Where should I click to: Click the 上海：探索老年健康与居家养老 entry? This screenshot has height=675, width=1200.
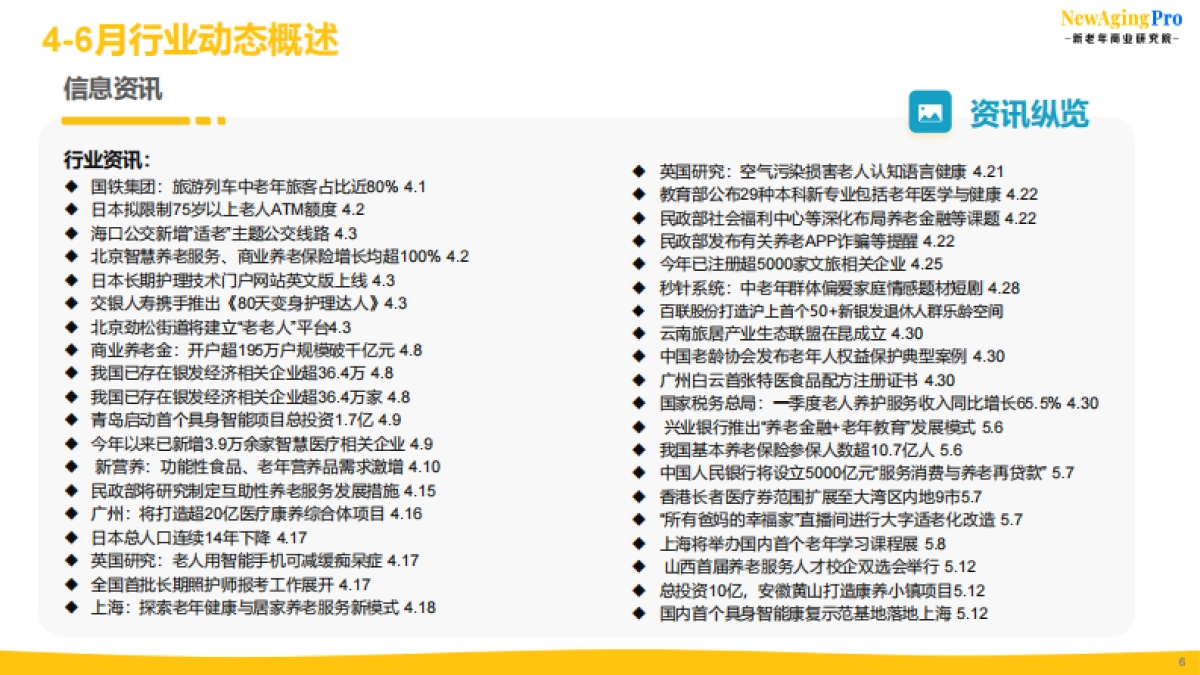[263, 608]
